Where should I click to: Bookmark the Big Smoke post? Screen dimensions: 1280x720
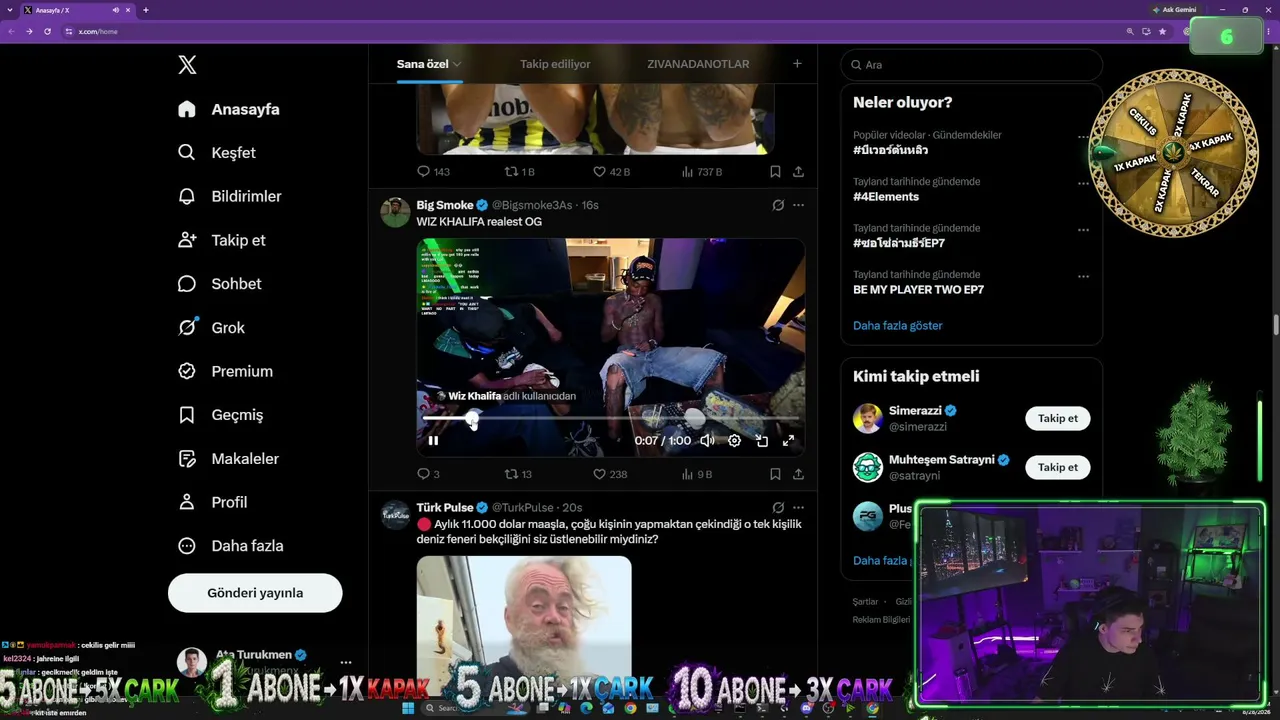point(775,474)
